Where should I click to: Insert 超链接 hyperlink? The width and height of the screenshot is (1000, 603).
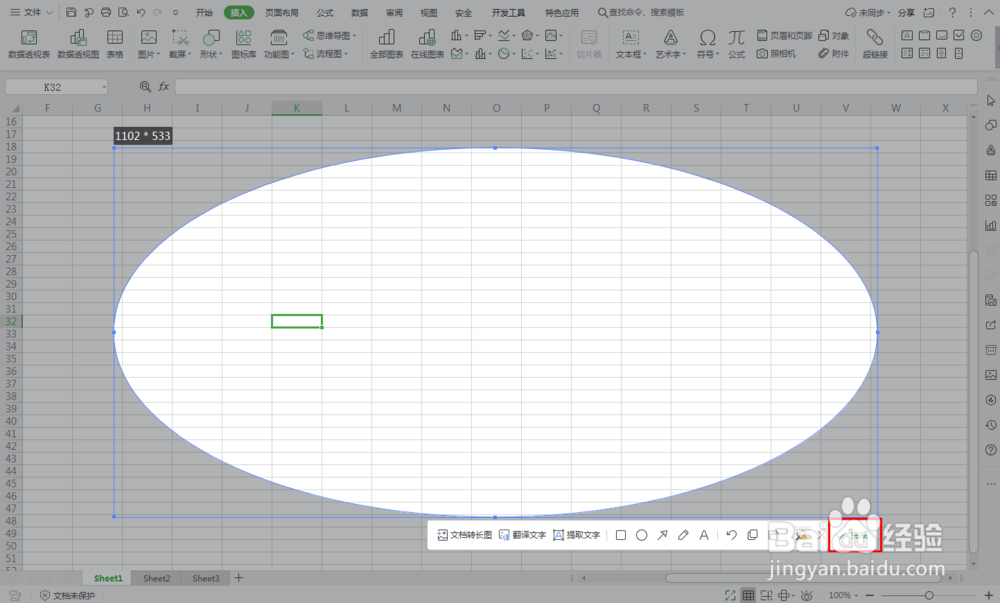(875, 44)
